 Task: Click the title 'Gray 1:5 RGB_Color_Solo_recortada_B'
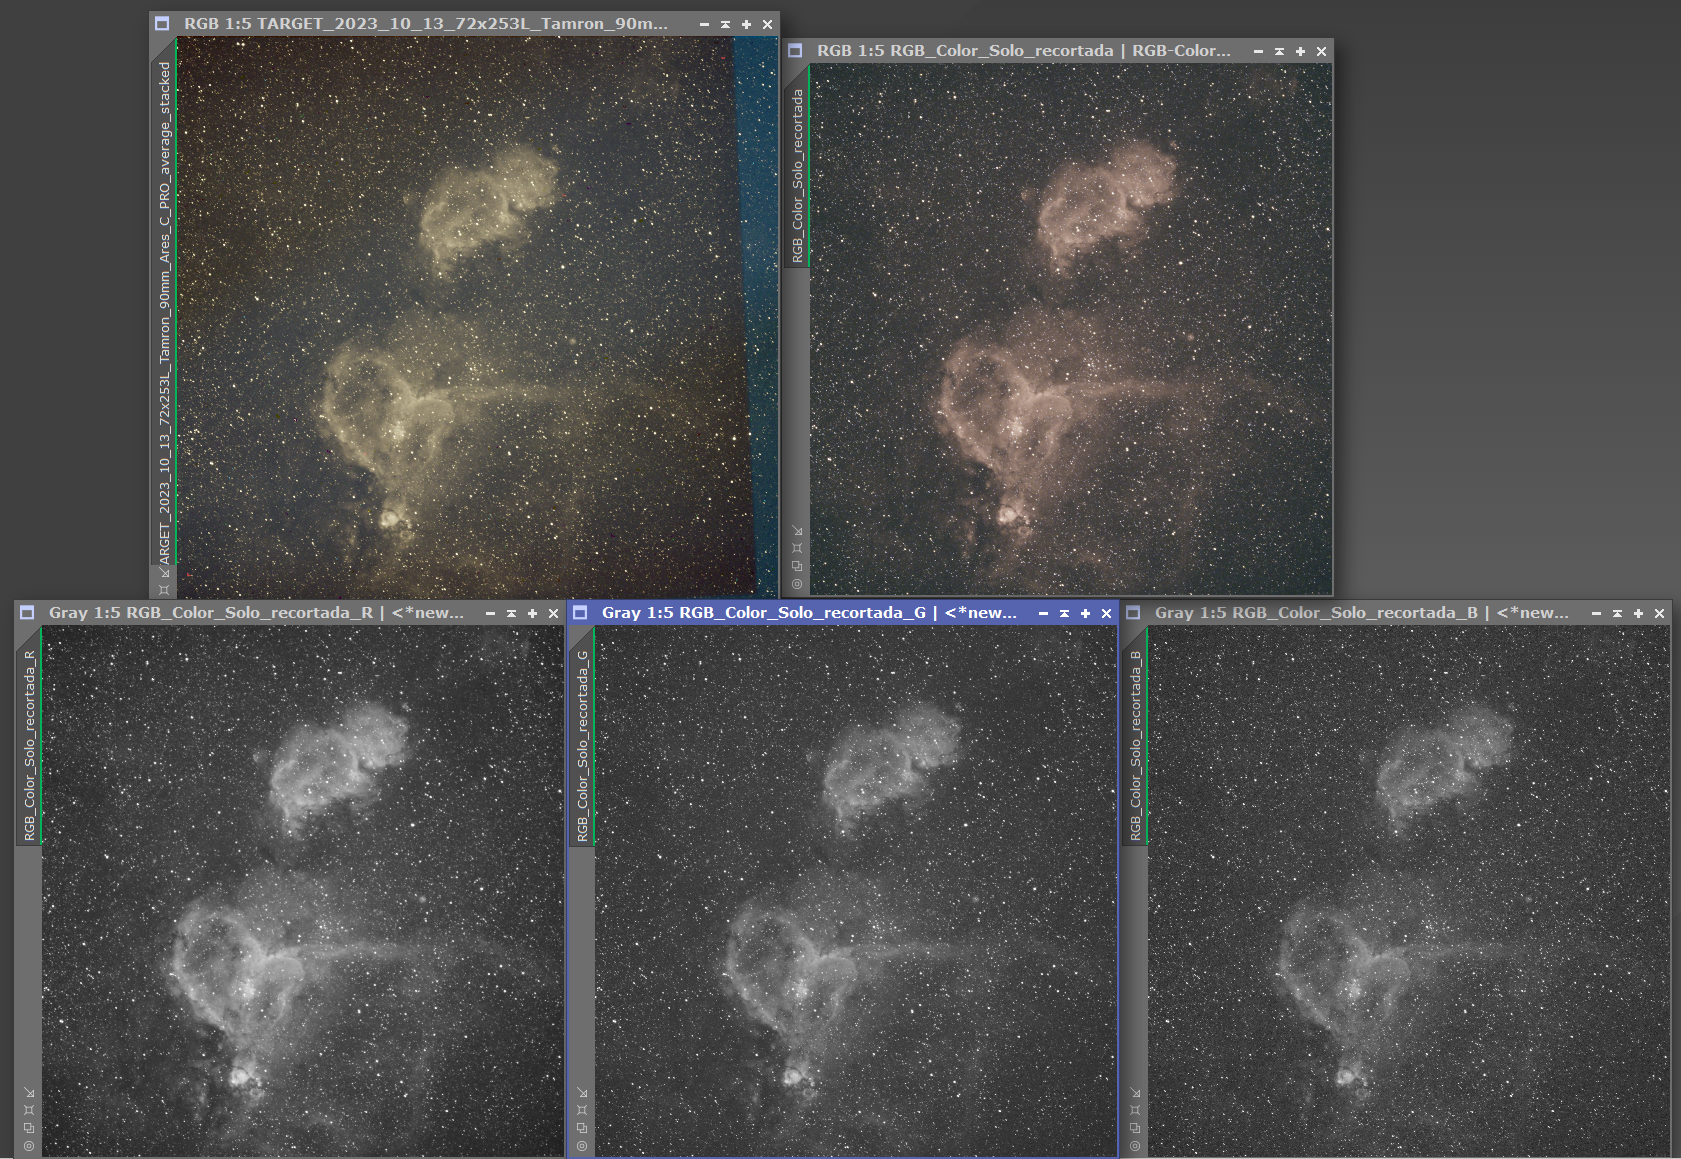click(x=1316, y=613)
